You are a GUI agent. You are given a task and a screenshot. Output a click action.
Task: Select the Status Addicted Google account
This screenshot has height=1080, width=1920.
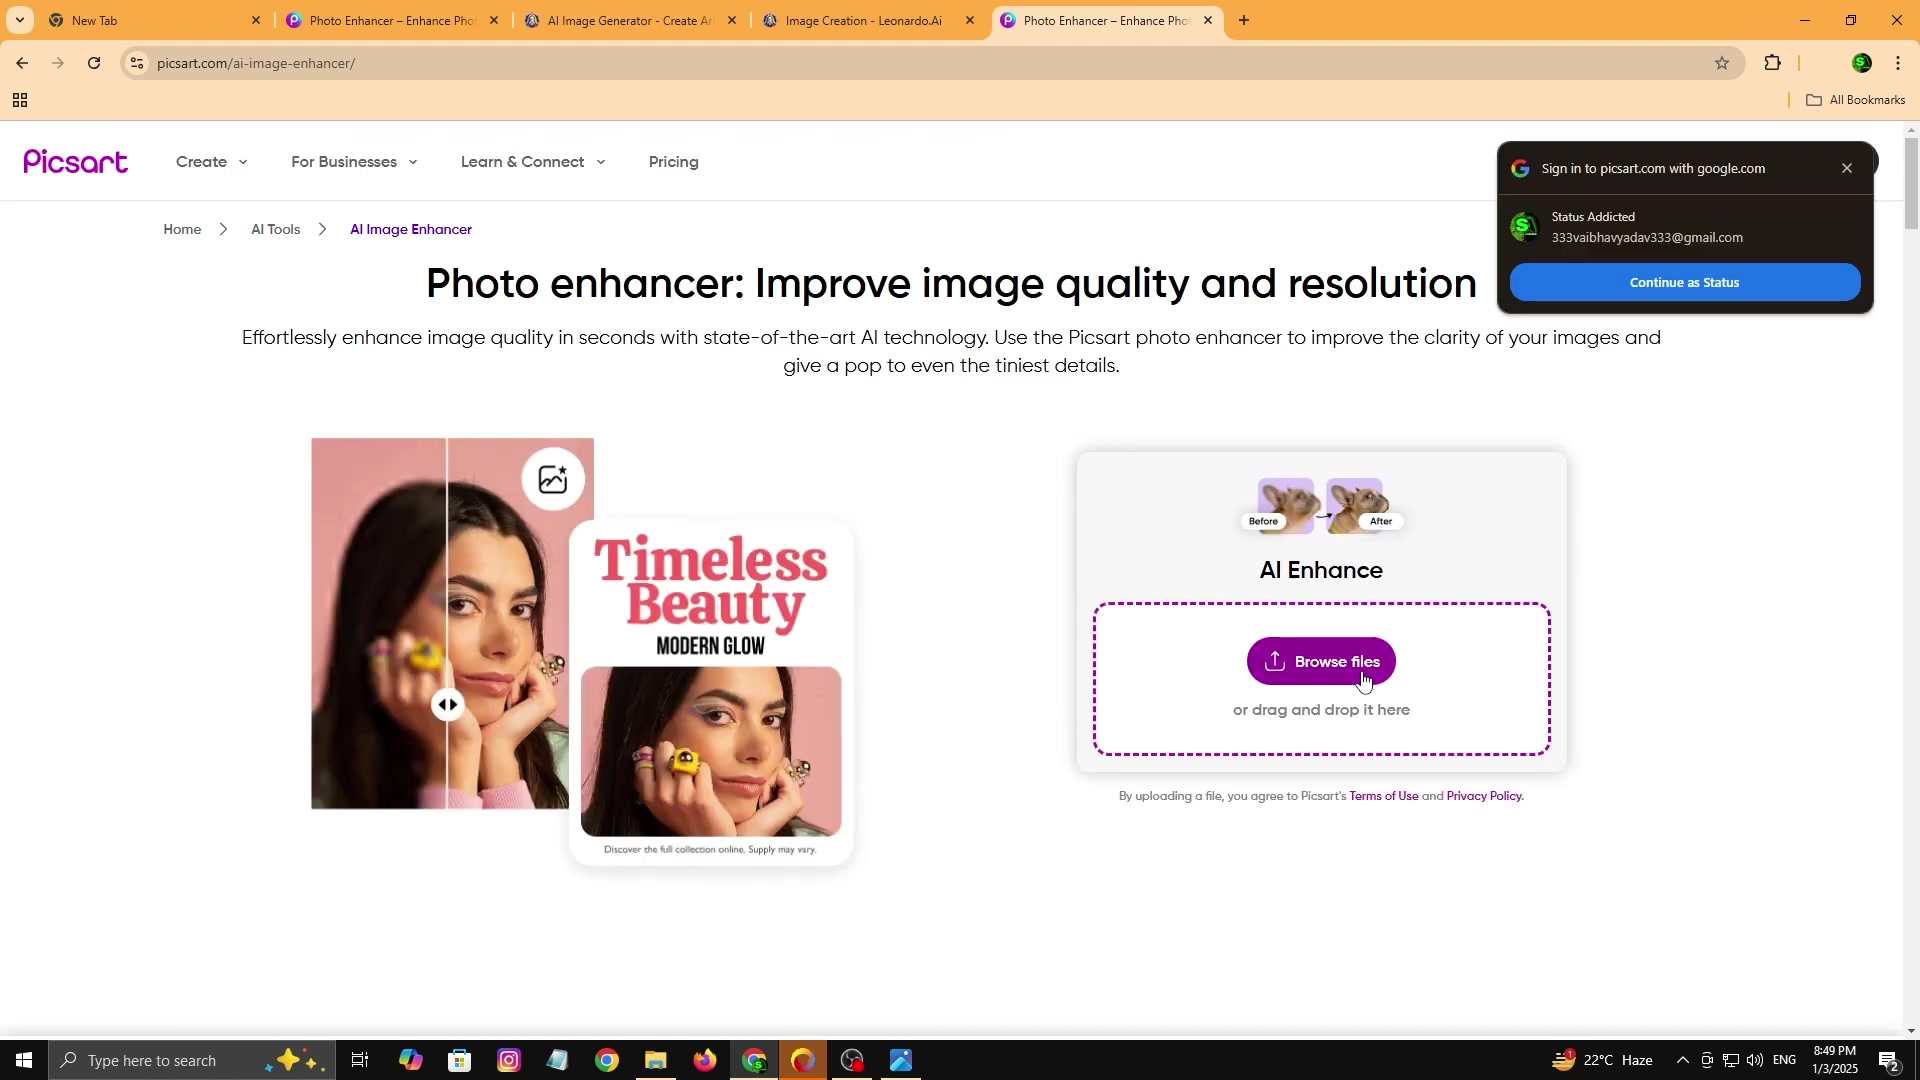1685,227
